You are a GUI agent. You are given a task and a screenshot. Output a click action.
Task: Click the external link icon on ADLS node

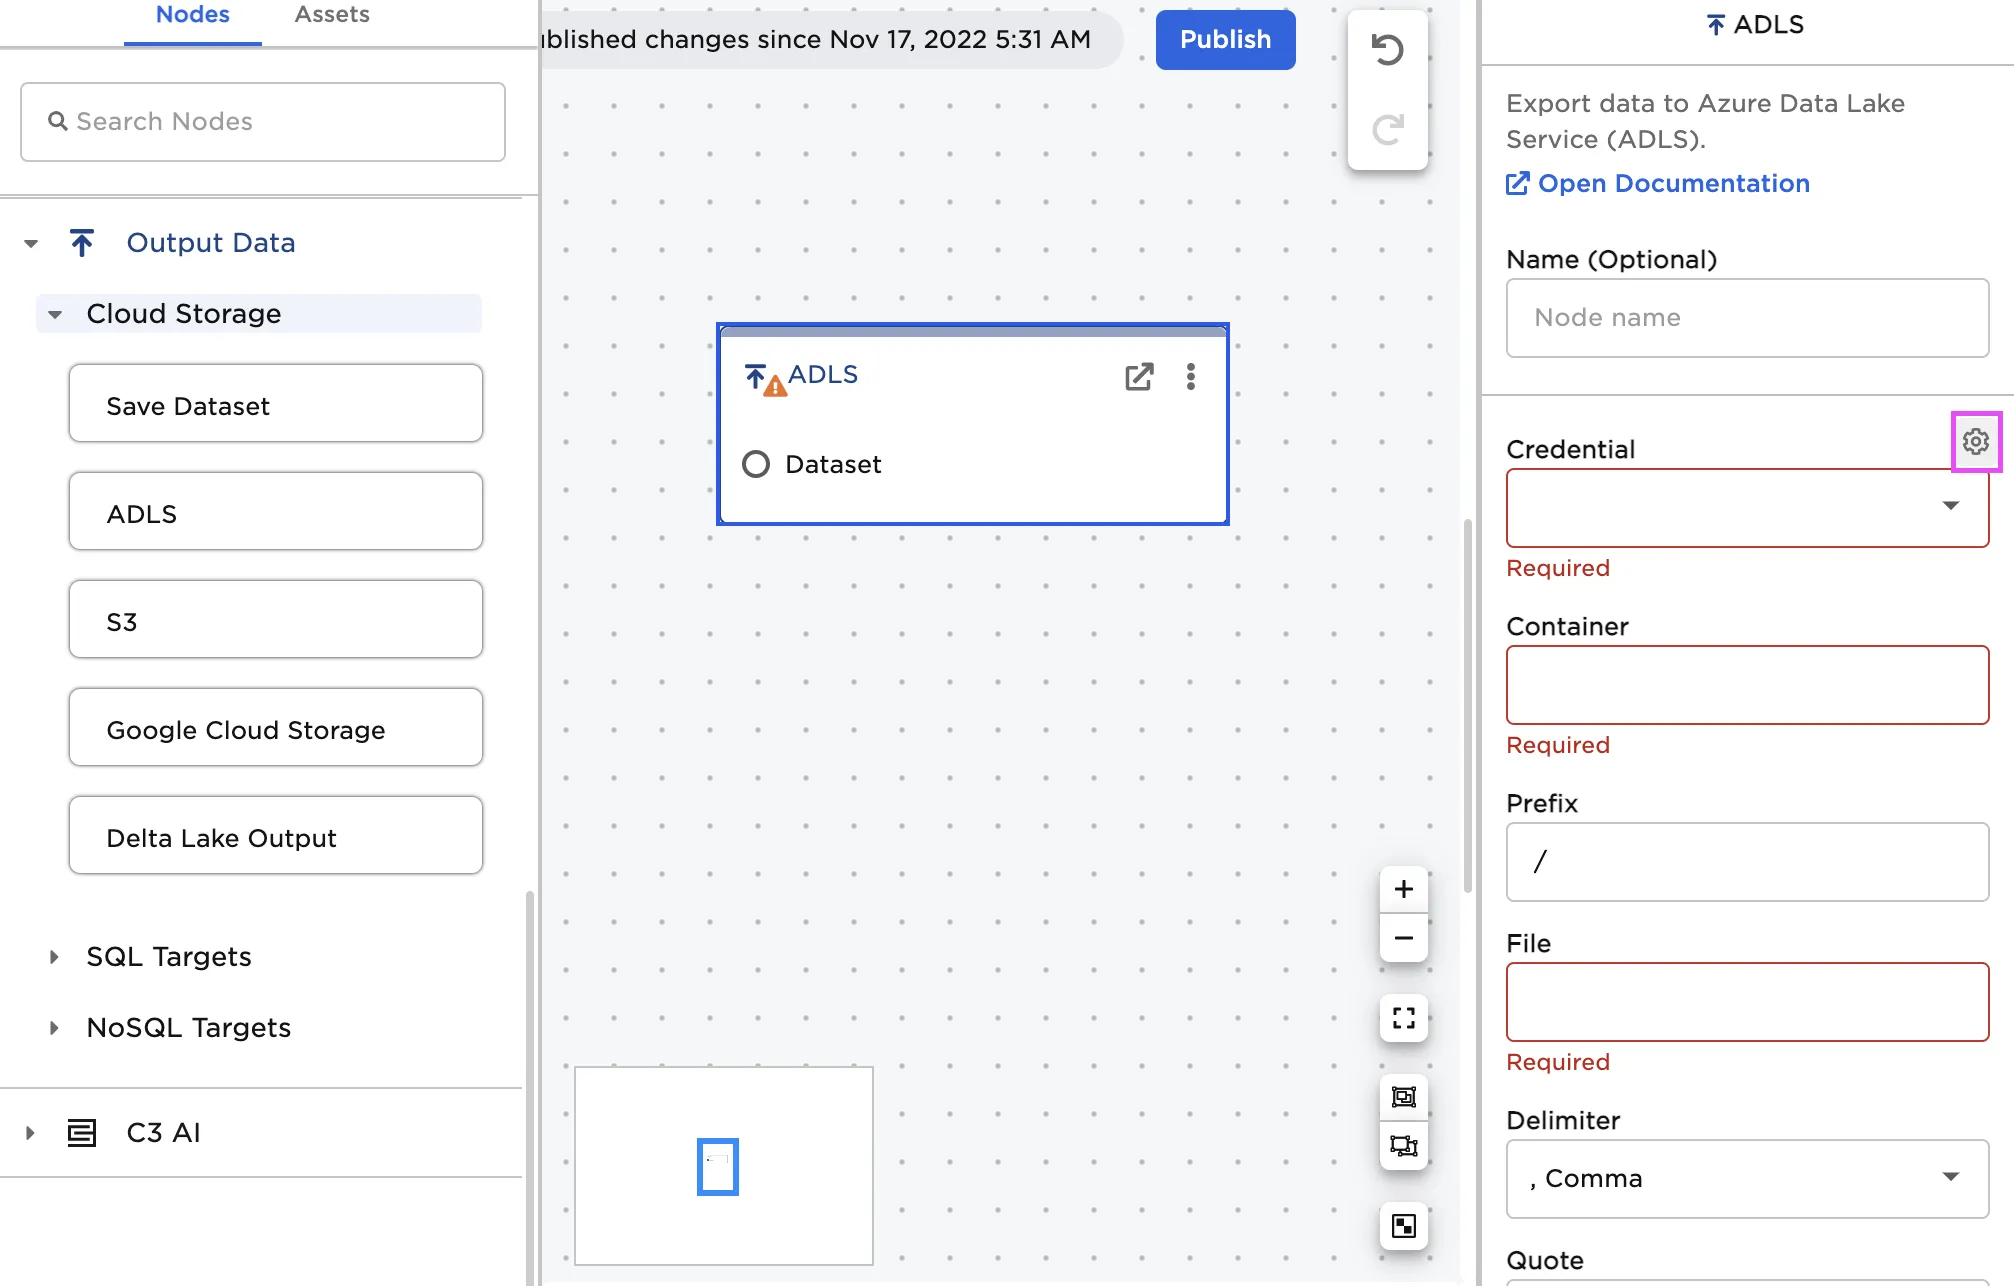pos(1139,377)
